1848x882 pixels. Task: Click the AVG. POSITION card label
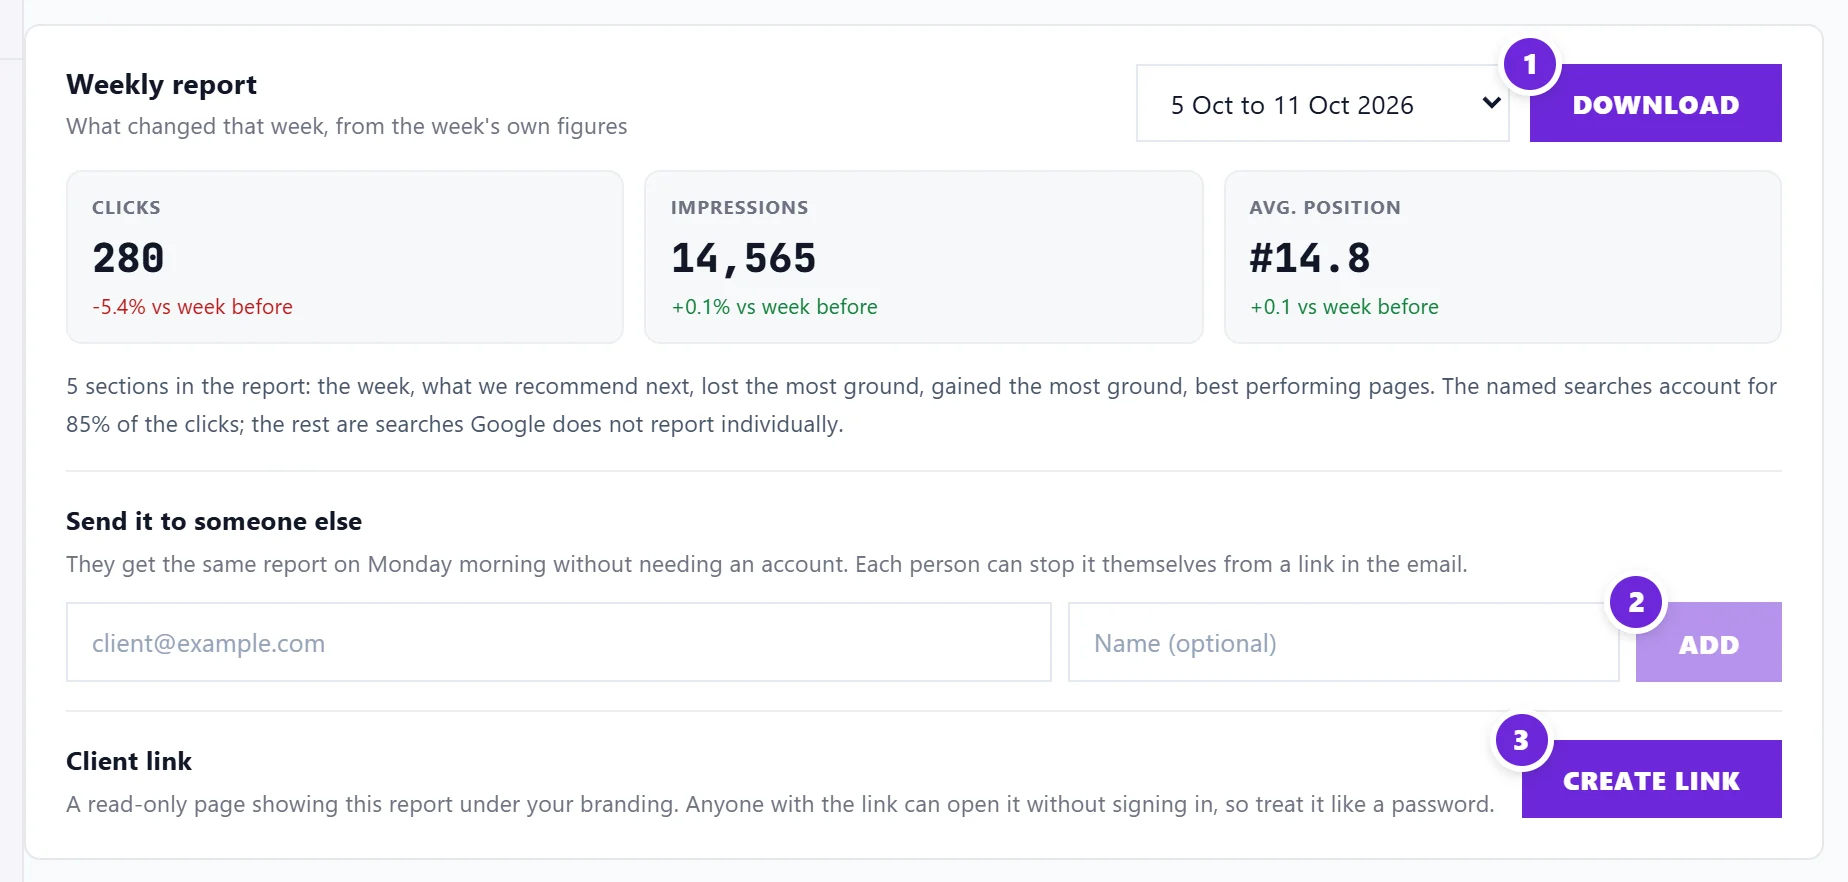click(1325, 207)
